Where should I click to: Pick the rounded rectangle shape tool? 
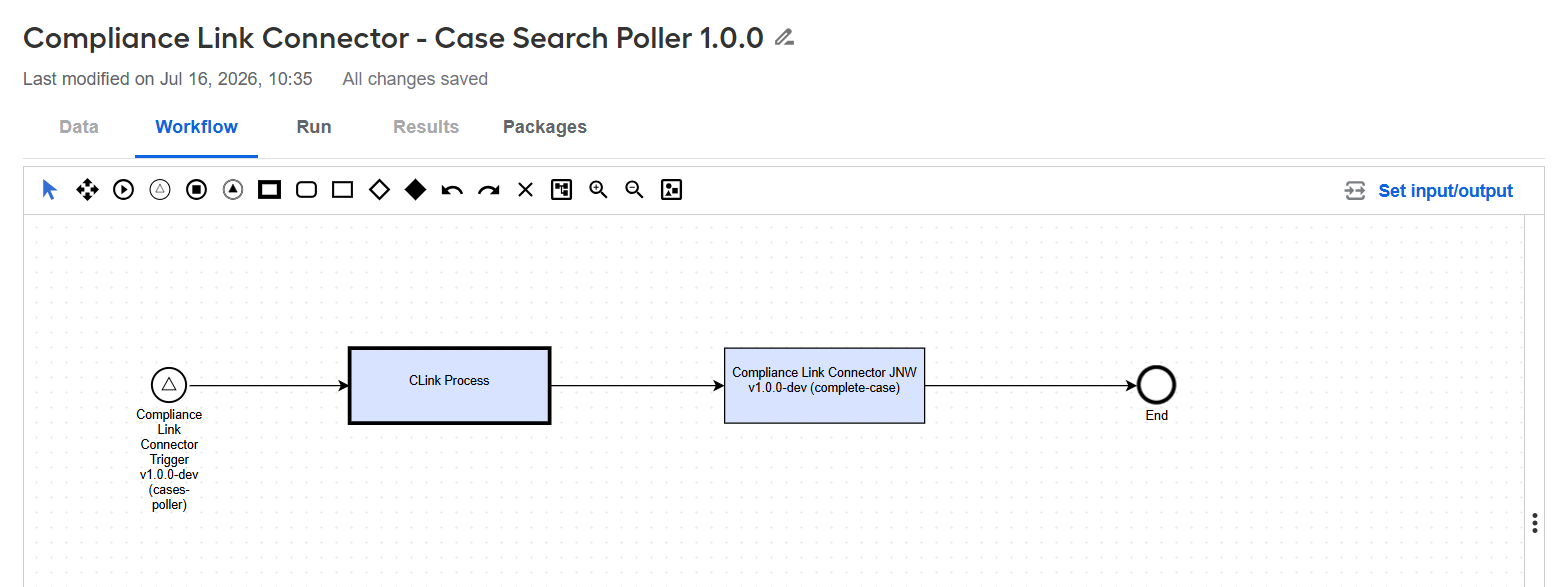coord(306,190)
